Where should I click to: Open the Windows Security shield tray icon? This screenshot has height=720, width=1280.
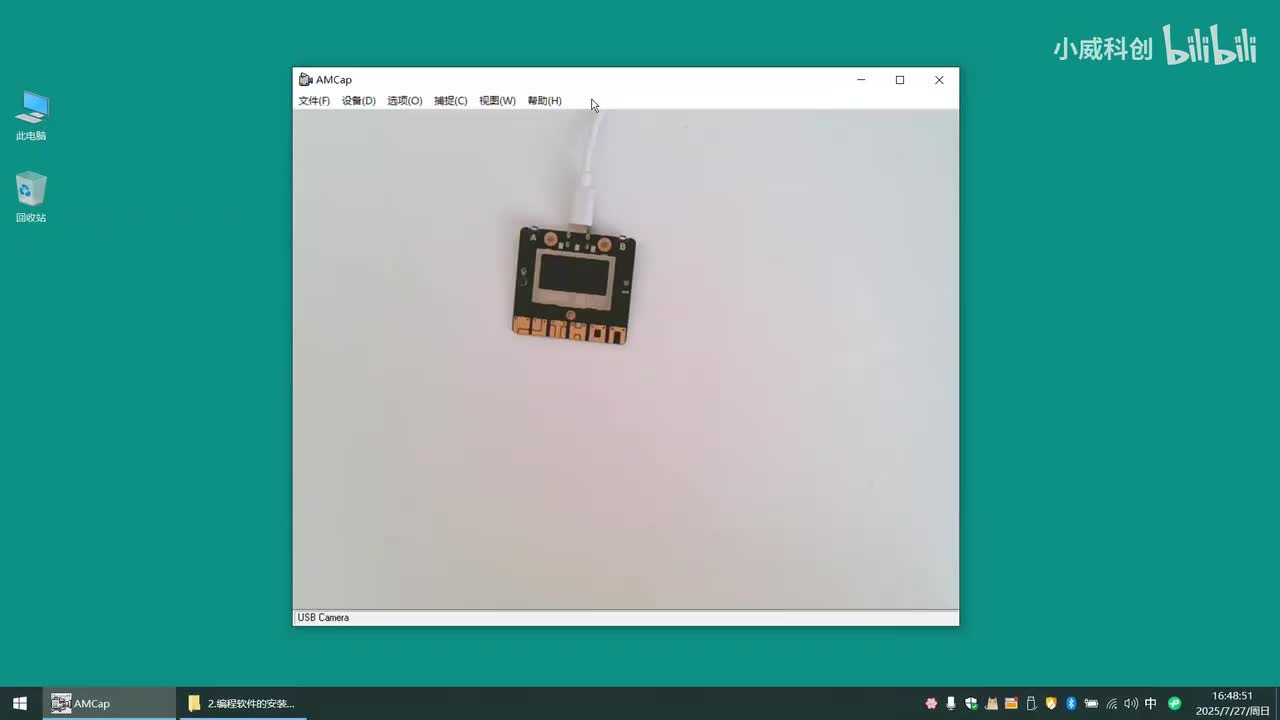coord(971,704)
